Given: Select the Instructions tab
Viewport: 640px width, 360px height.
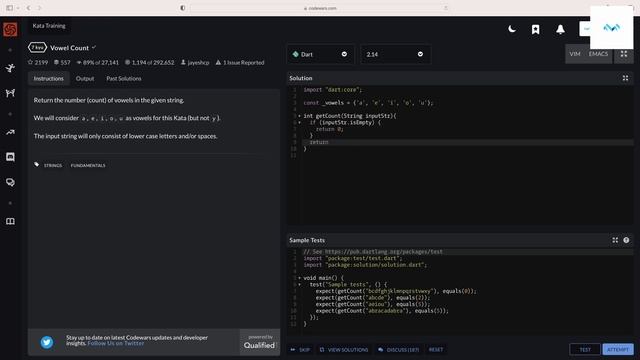Looking at the screenshot, I should 49,78.
